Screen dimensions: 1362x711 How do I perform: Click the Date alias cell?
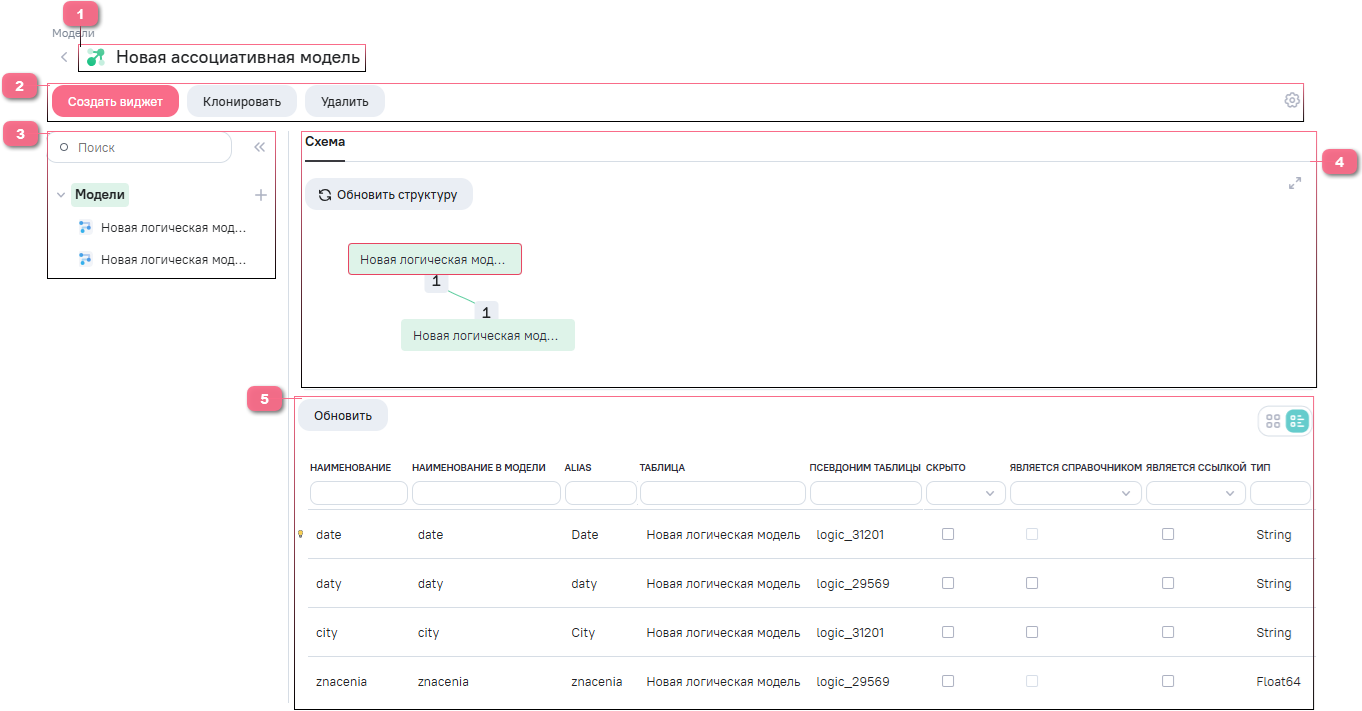585,535
